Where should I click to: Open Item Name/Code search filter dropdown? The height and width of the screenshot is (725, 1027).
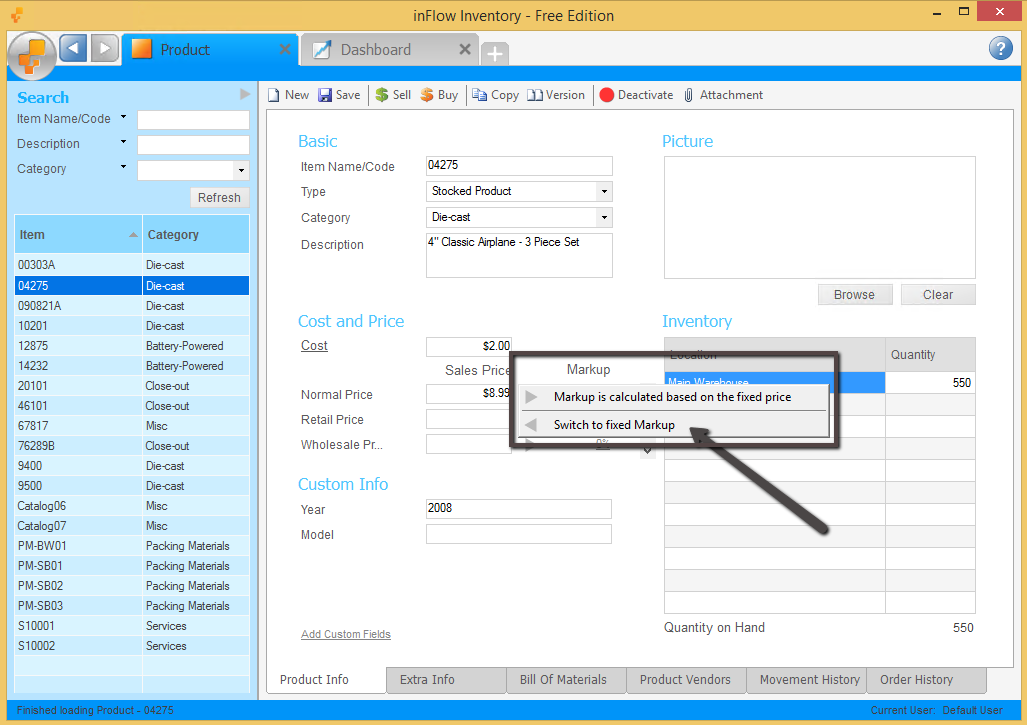123,117
